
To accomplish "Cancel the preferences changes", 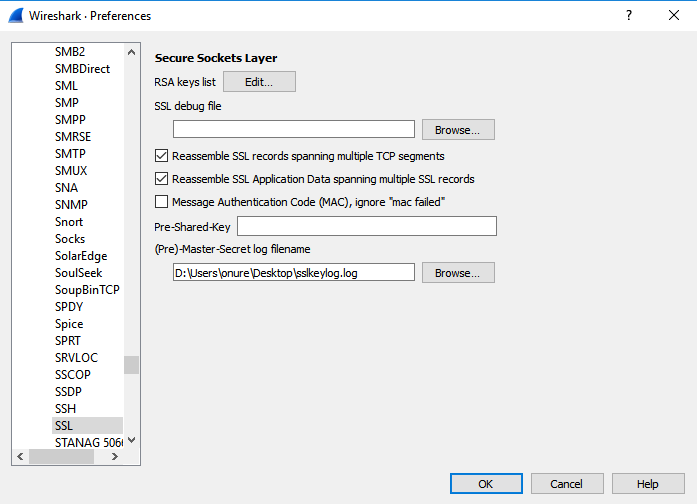I will 567,484.
